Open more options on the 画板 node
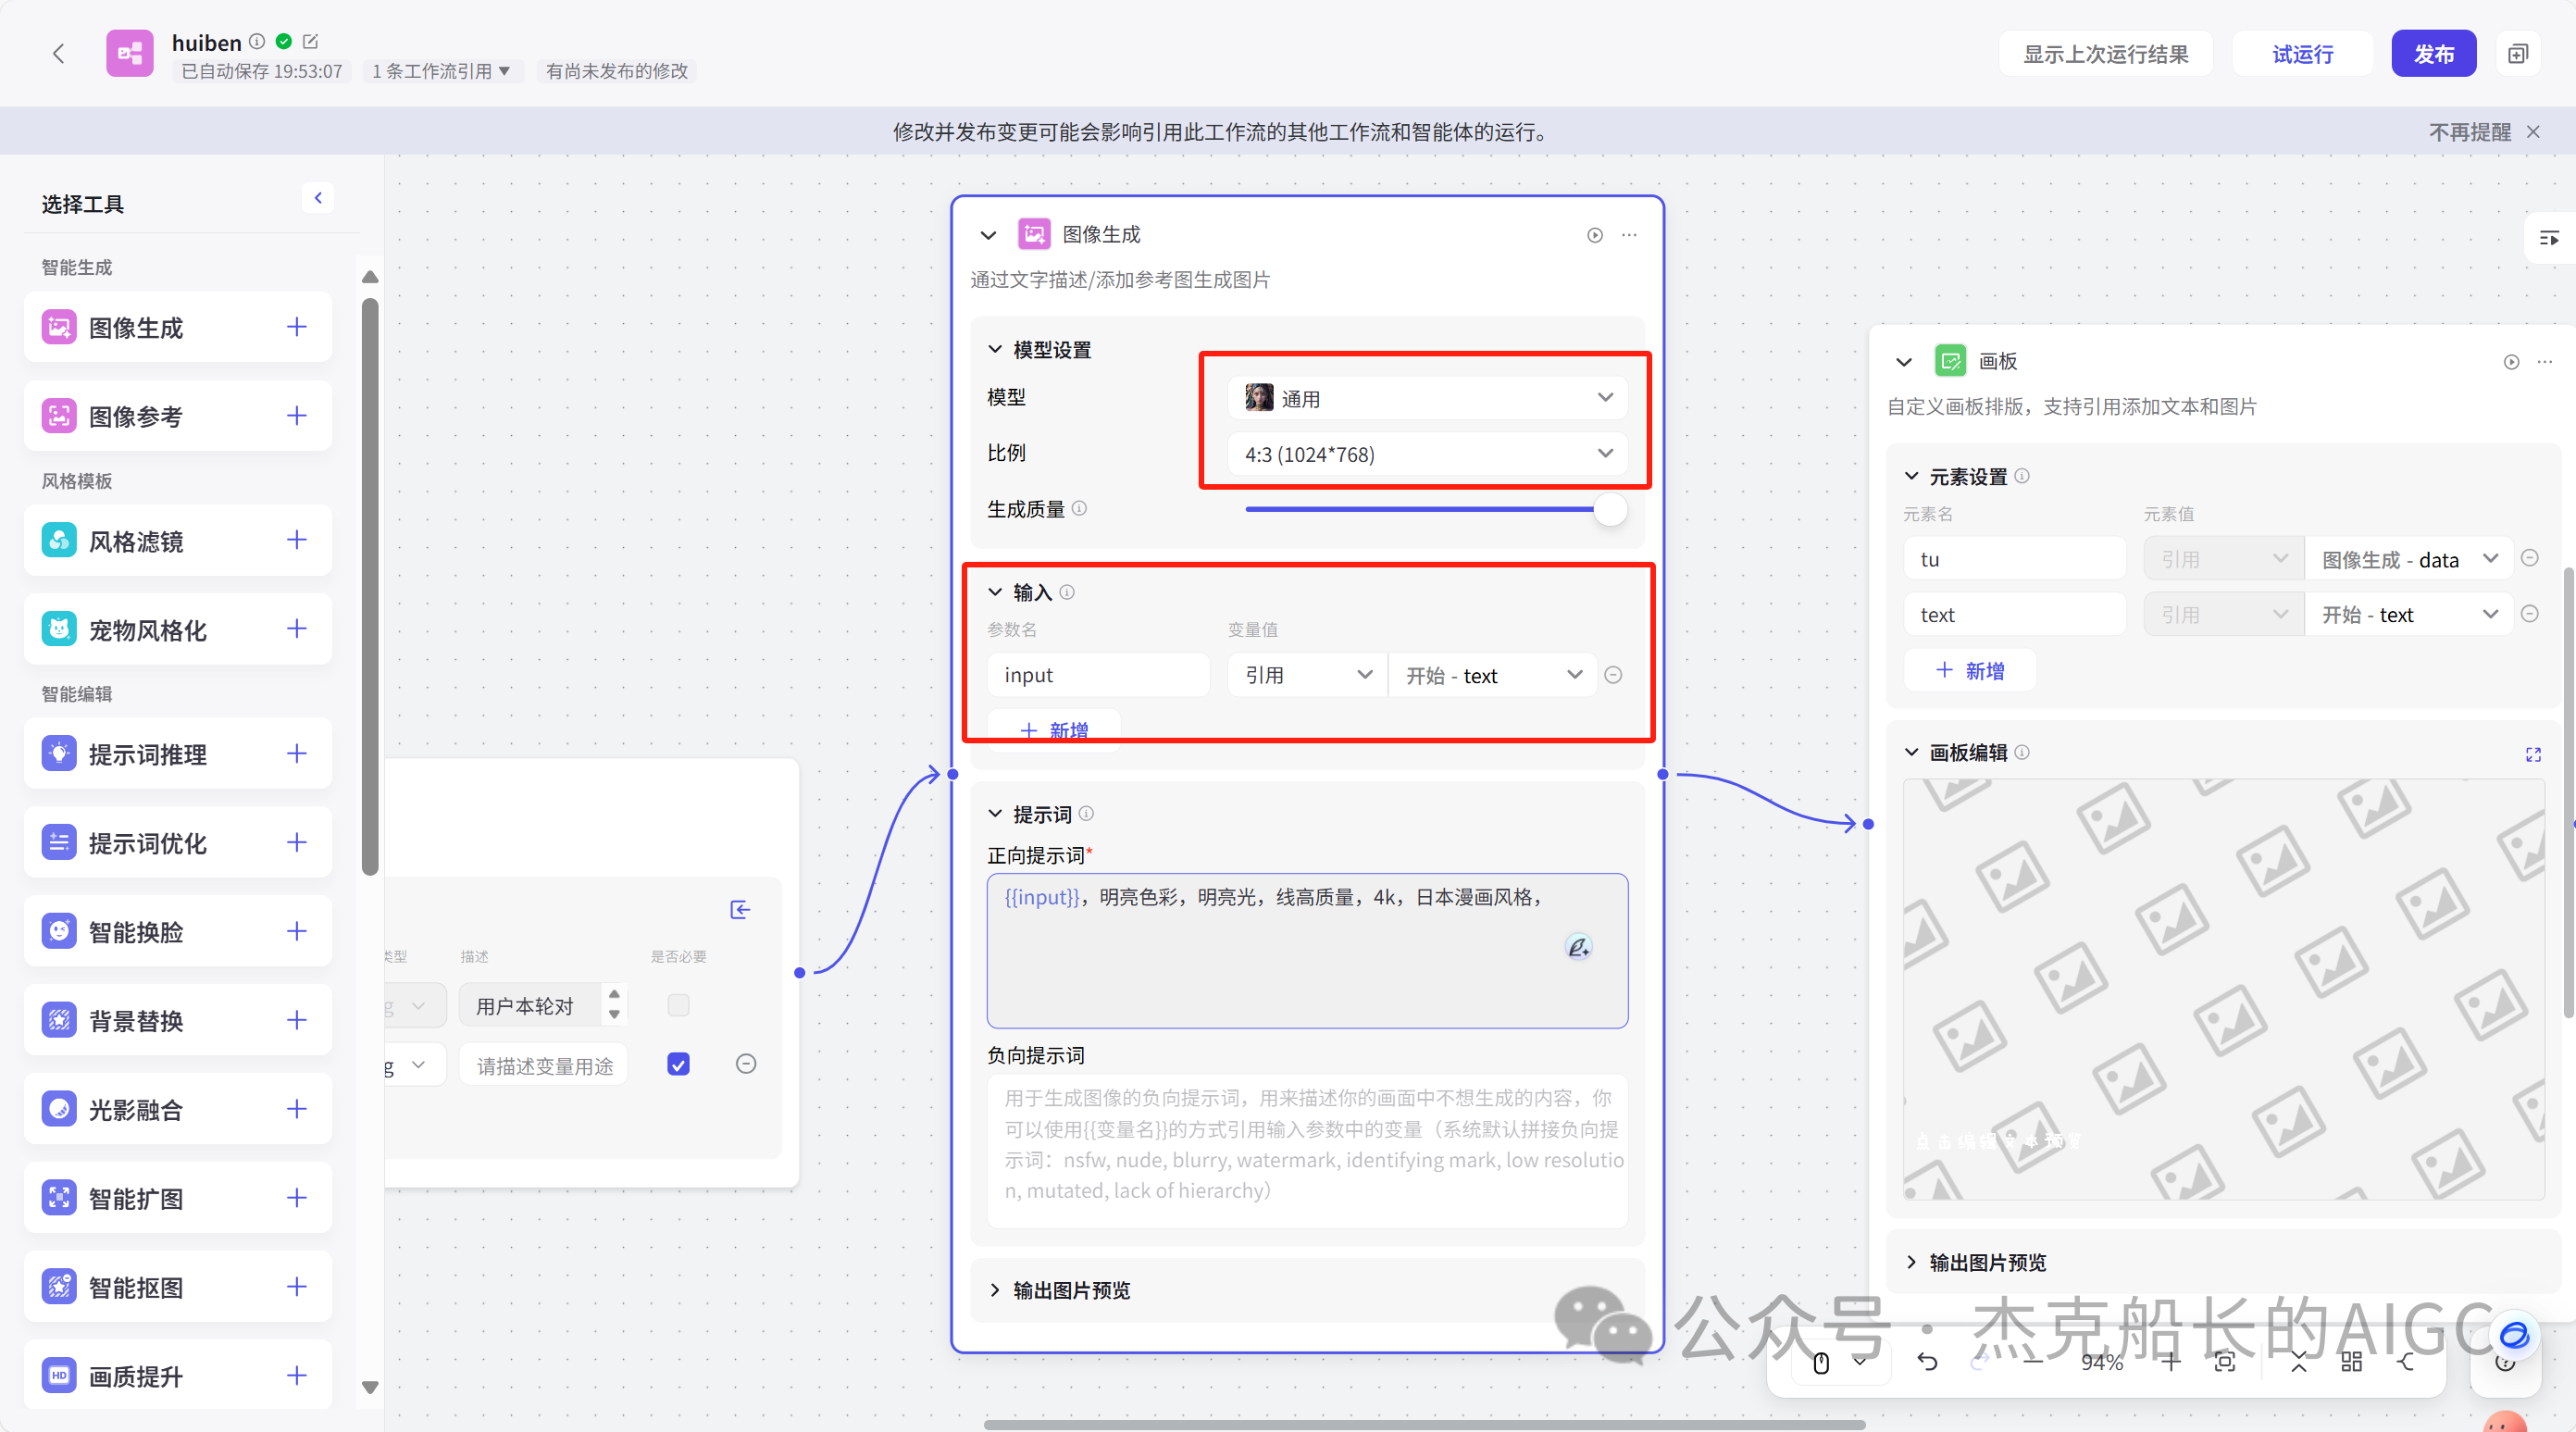Screen dimensions: 2576x1432 [2546, 361]
